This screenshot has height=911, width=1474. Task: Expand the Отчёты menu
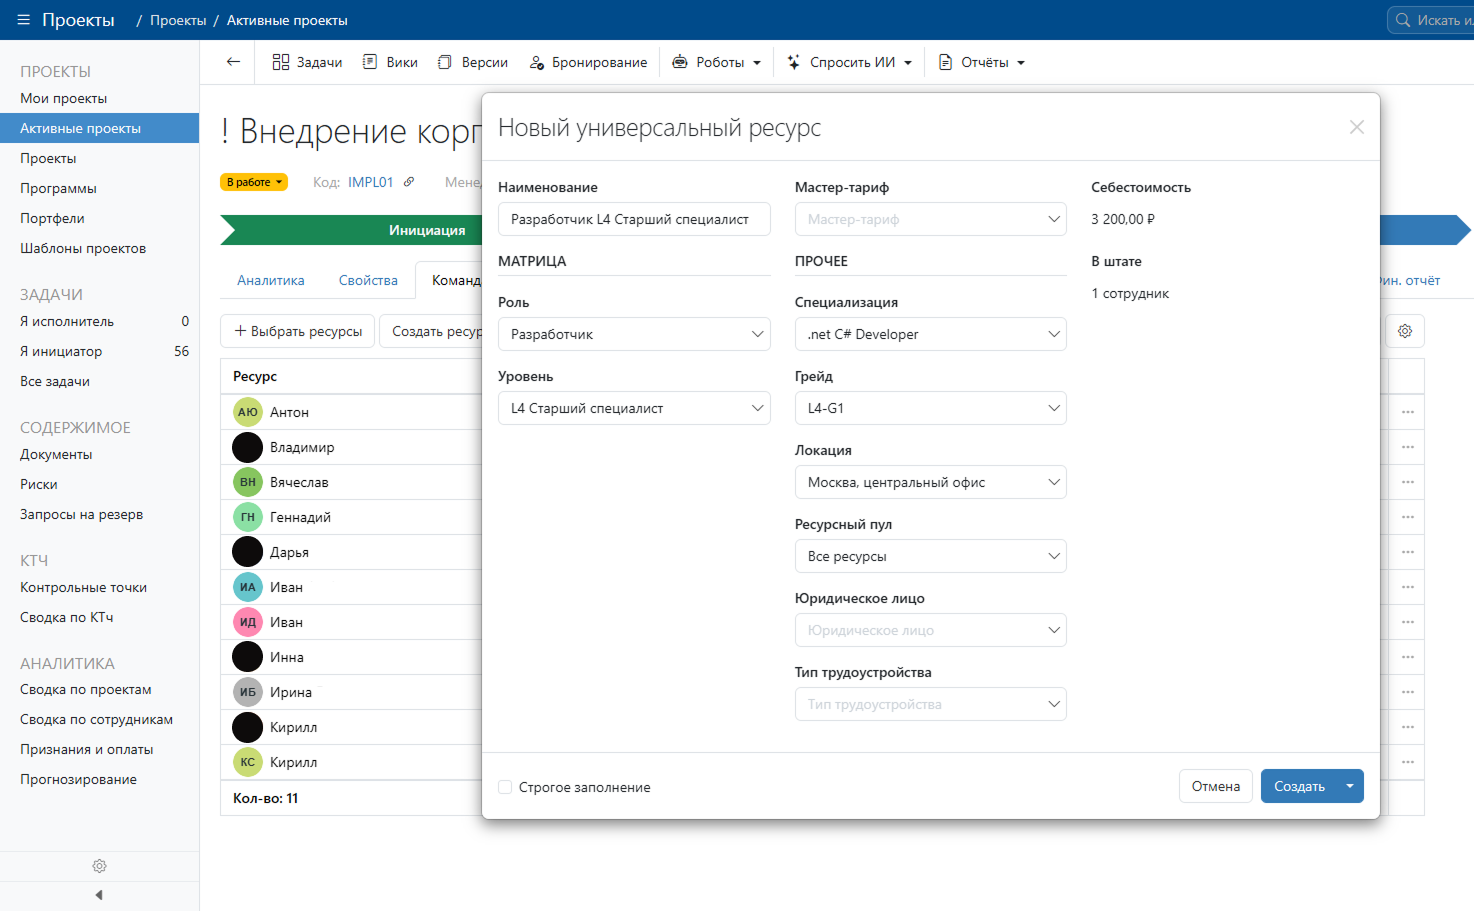[x=982, y=62]
